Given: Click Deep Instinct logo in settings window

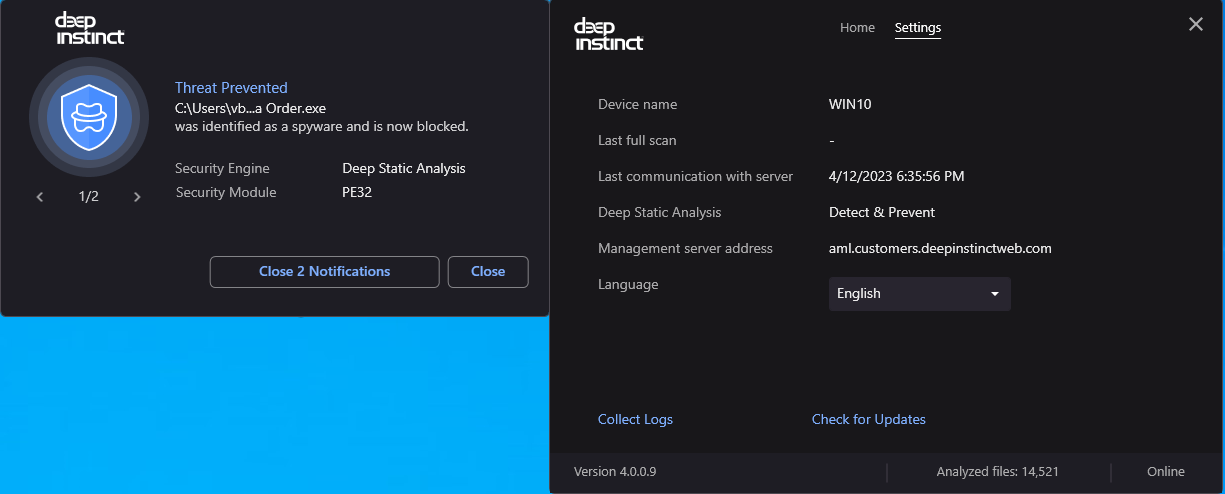Looking at the screenshot, I should [x=608, y=34].
